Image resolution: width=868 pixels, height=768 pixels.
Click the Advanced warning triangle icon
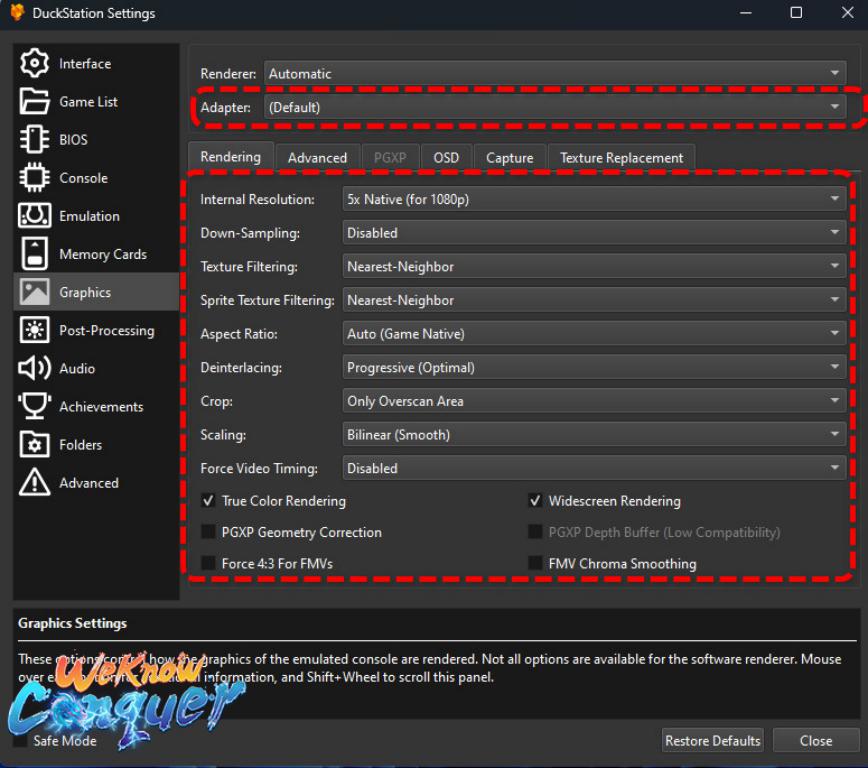tap(34, 482)
